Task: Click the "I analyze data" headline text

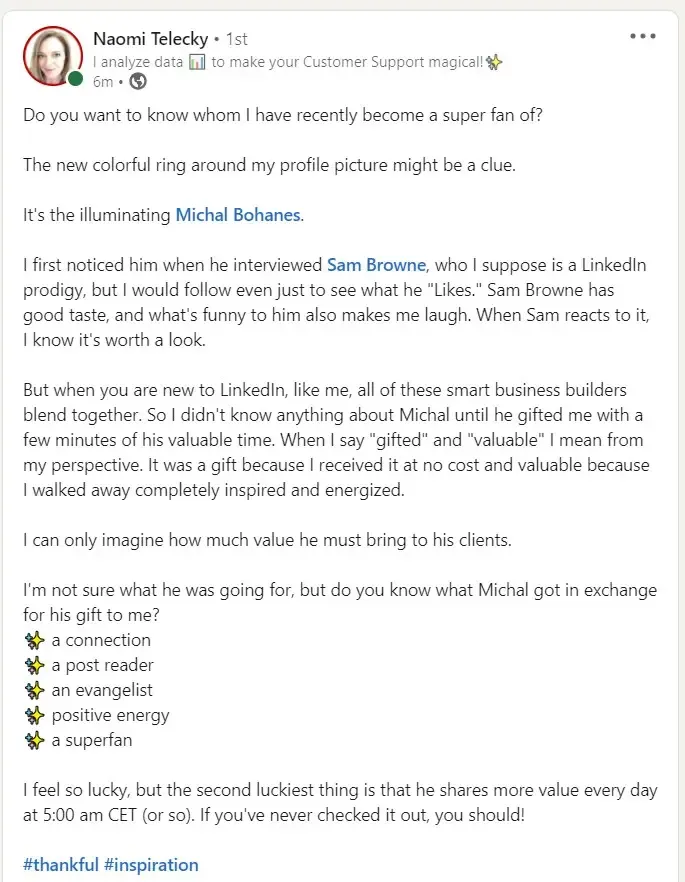Action: click(x=138, y=62)
